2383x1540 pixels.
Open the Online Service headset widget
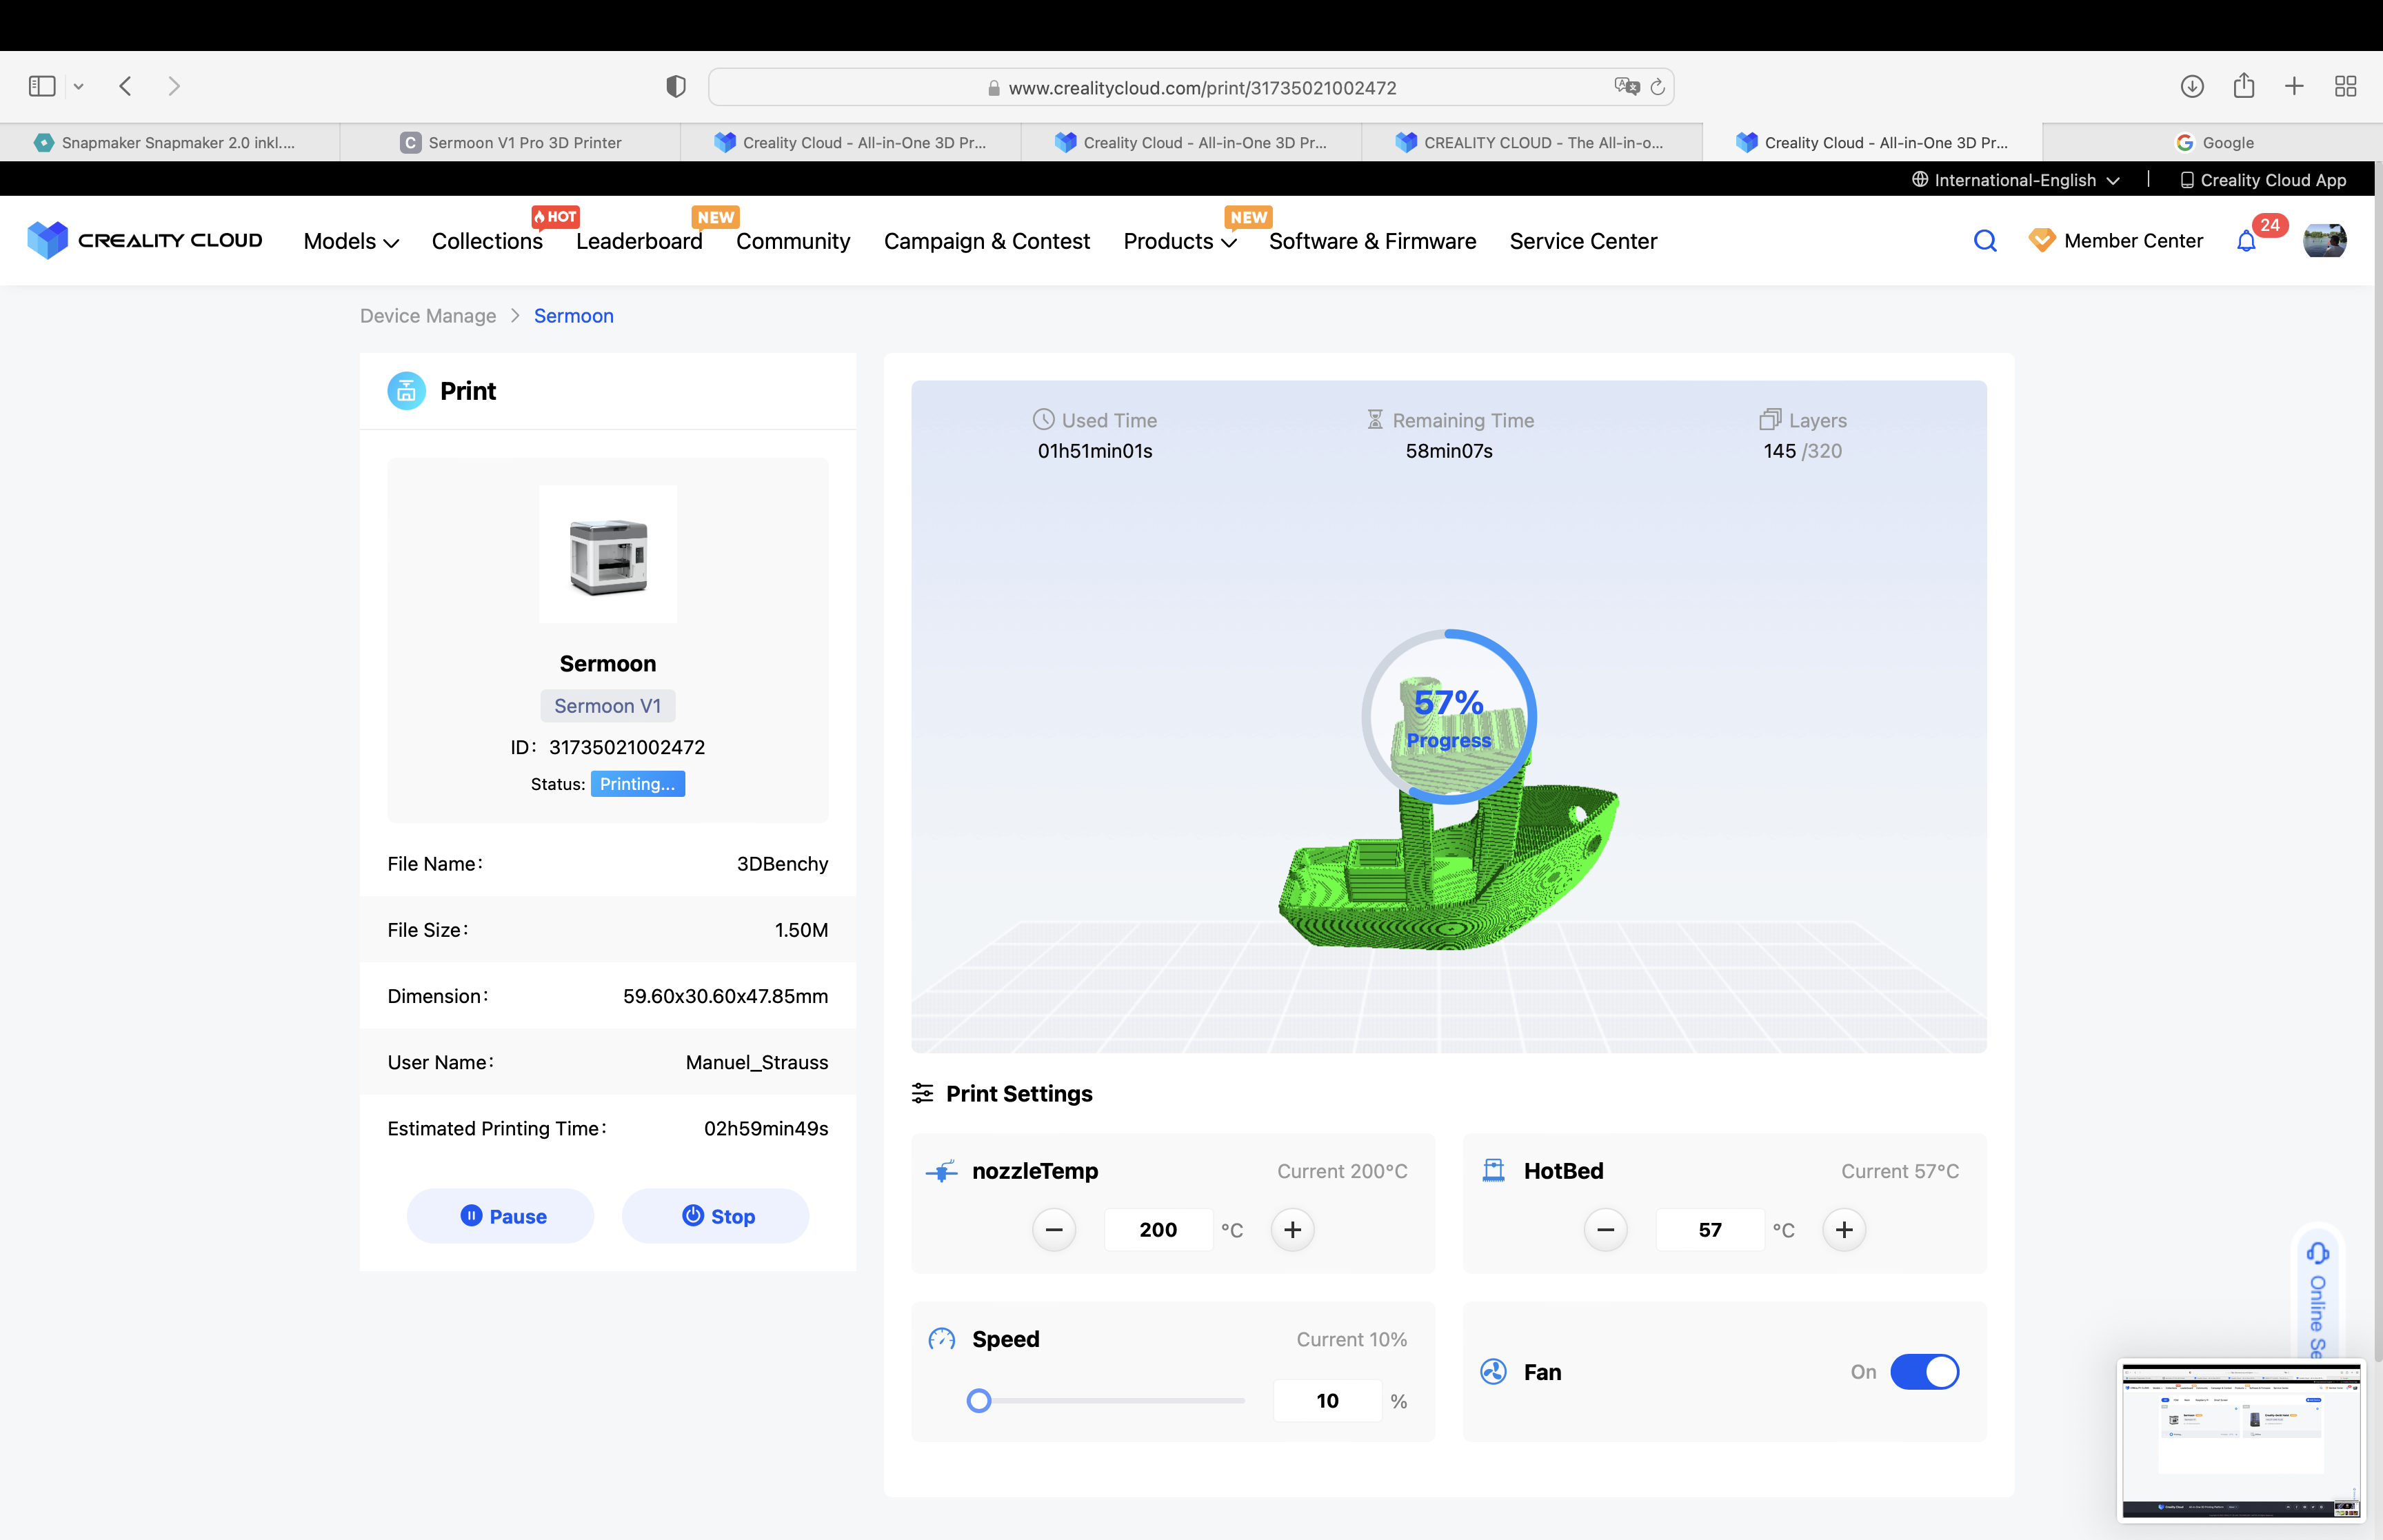click(x=2317, y=1254)
